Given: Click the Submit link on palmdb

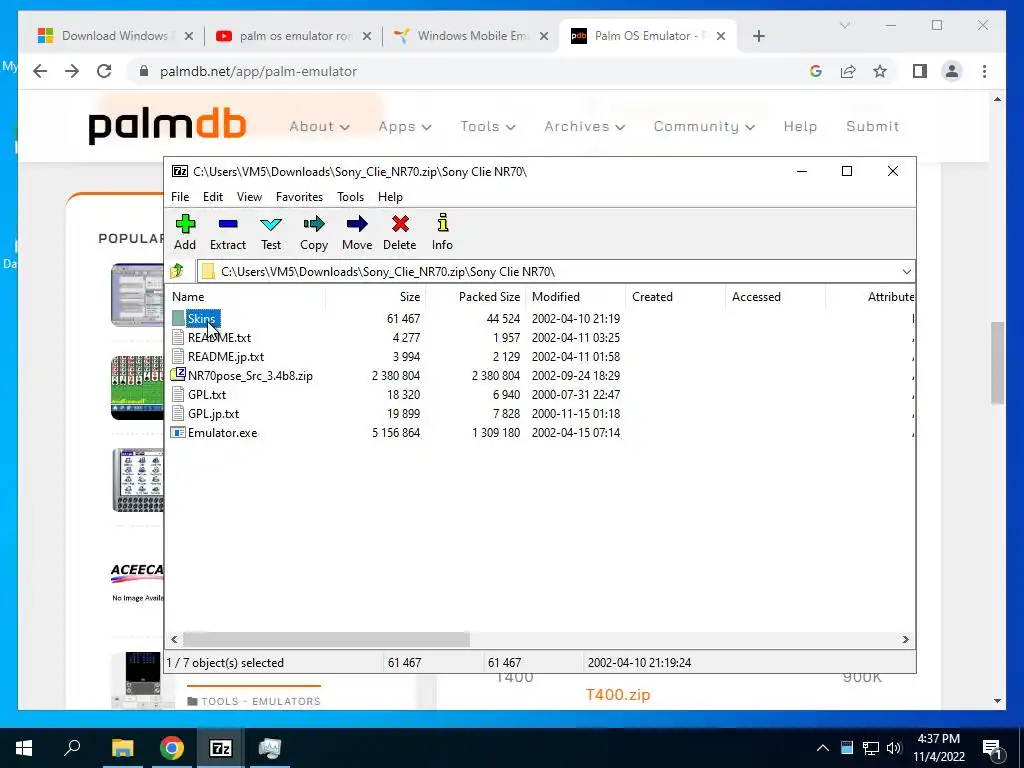Looking at the screenshot, I should [x=872, y=126].
